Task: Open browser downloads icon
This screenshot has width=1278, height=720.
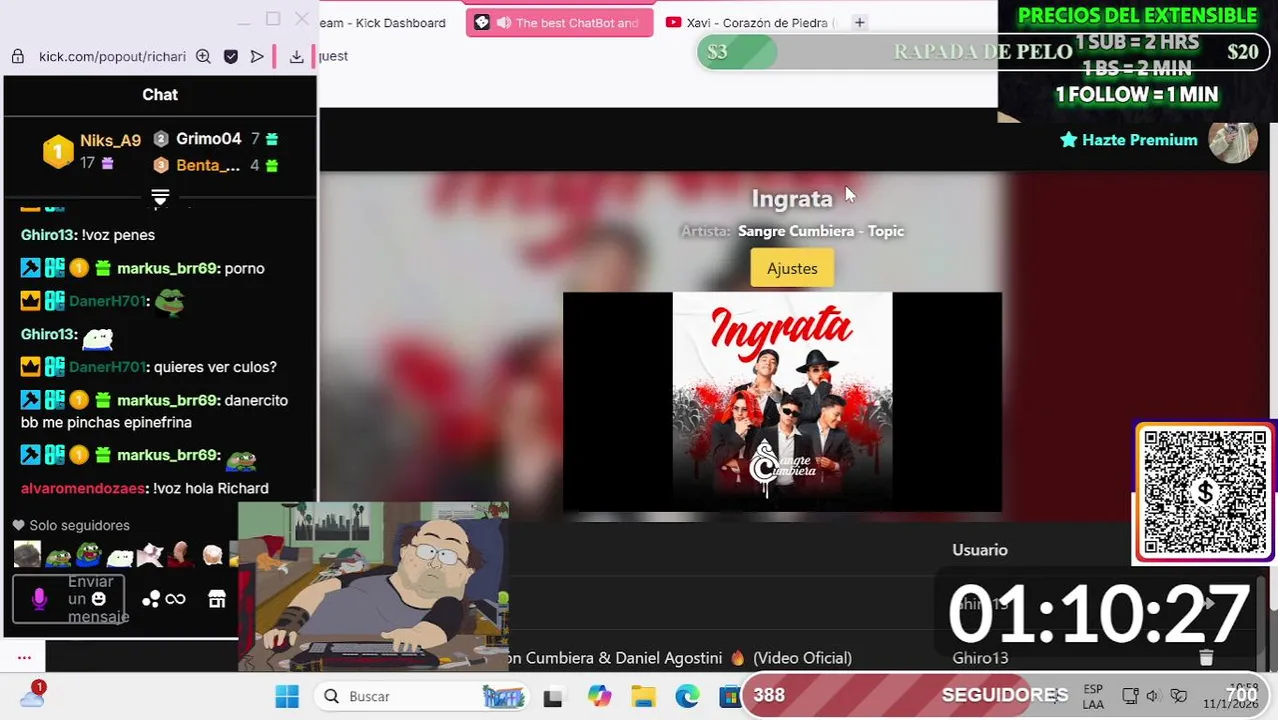Action: pos(296,57)
